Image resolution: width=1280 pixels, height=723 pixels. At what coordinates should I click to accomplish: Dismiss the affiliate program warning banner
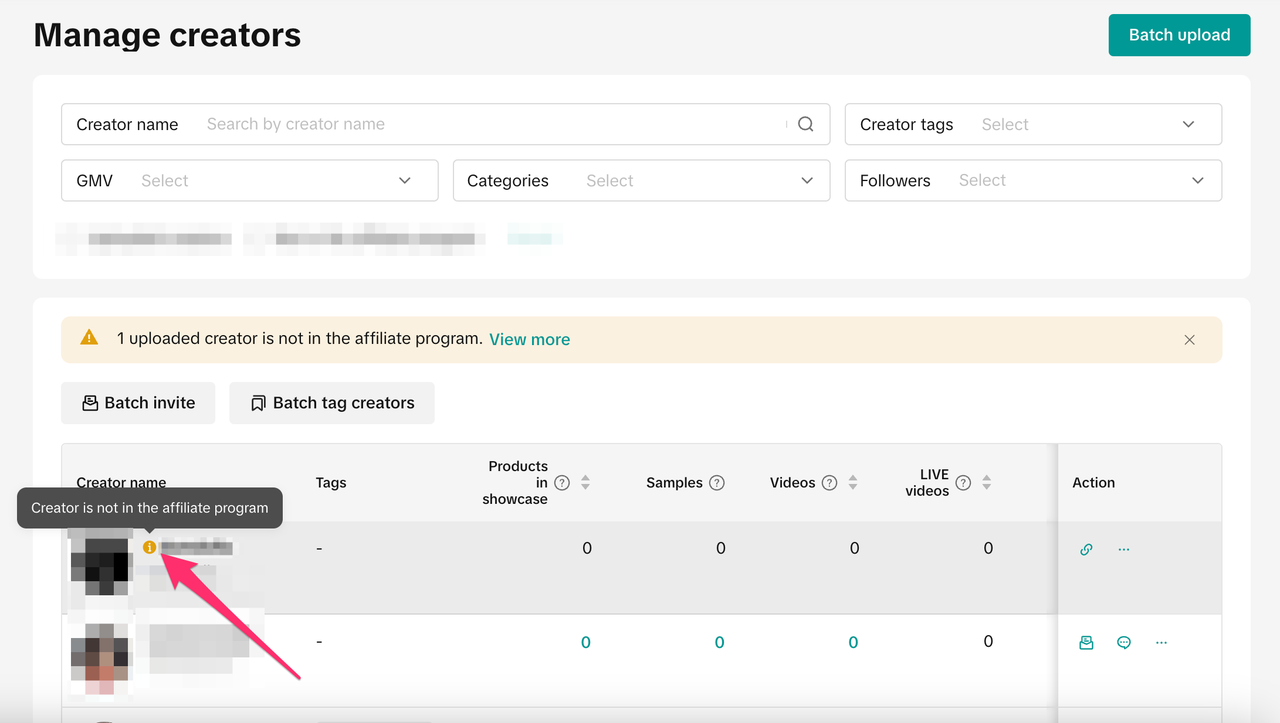pyautogui.click(x=1189, y=340)
